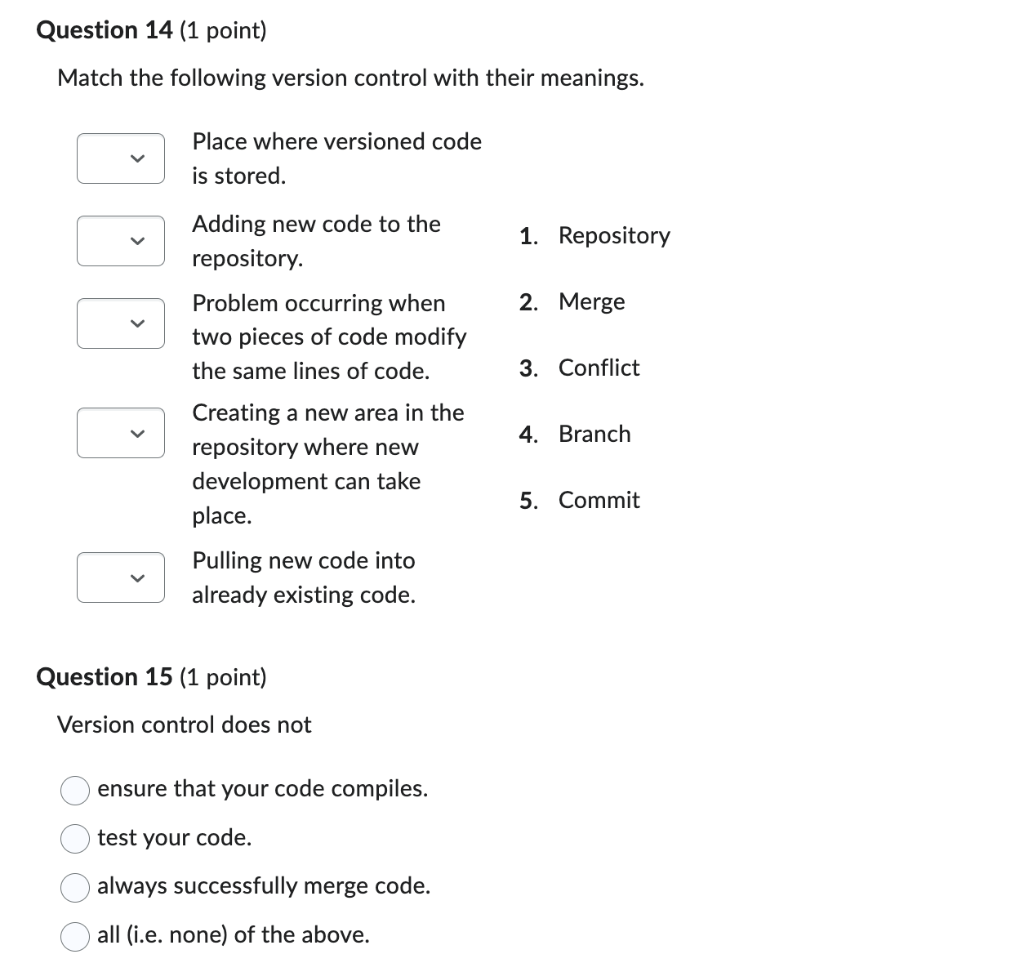Viewport: 1024px width, 972px height.
Task: Click the 'Conflict' answer option
Action: (599, 367)
